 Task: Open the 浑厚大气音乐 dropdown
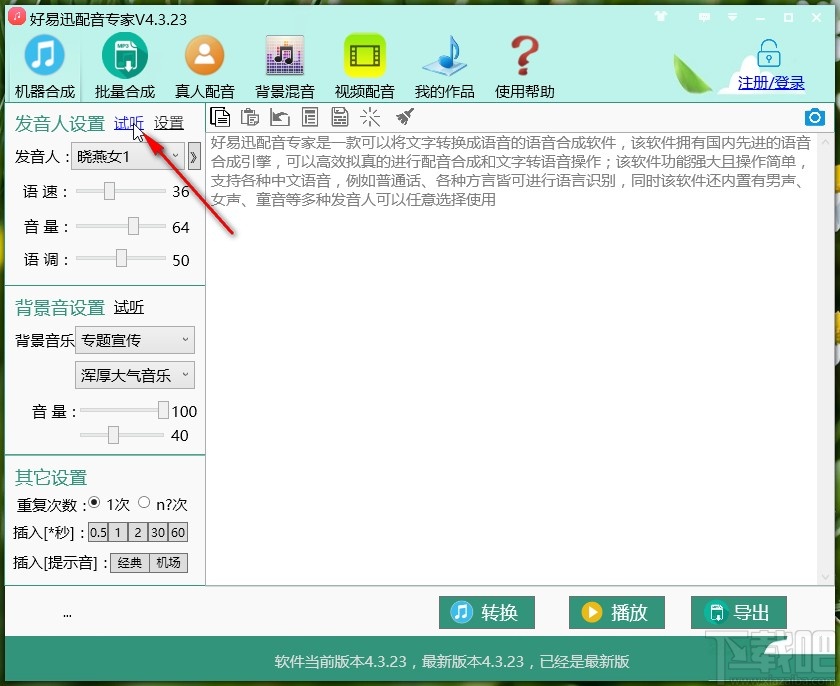[134, 375]
